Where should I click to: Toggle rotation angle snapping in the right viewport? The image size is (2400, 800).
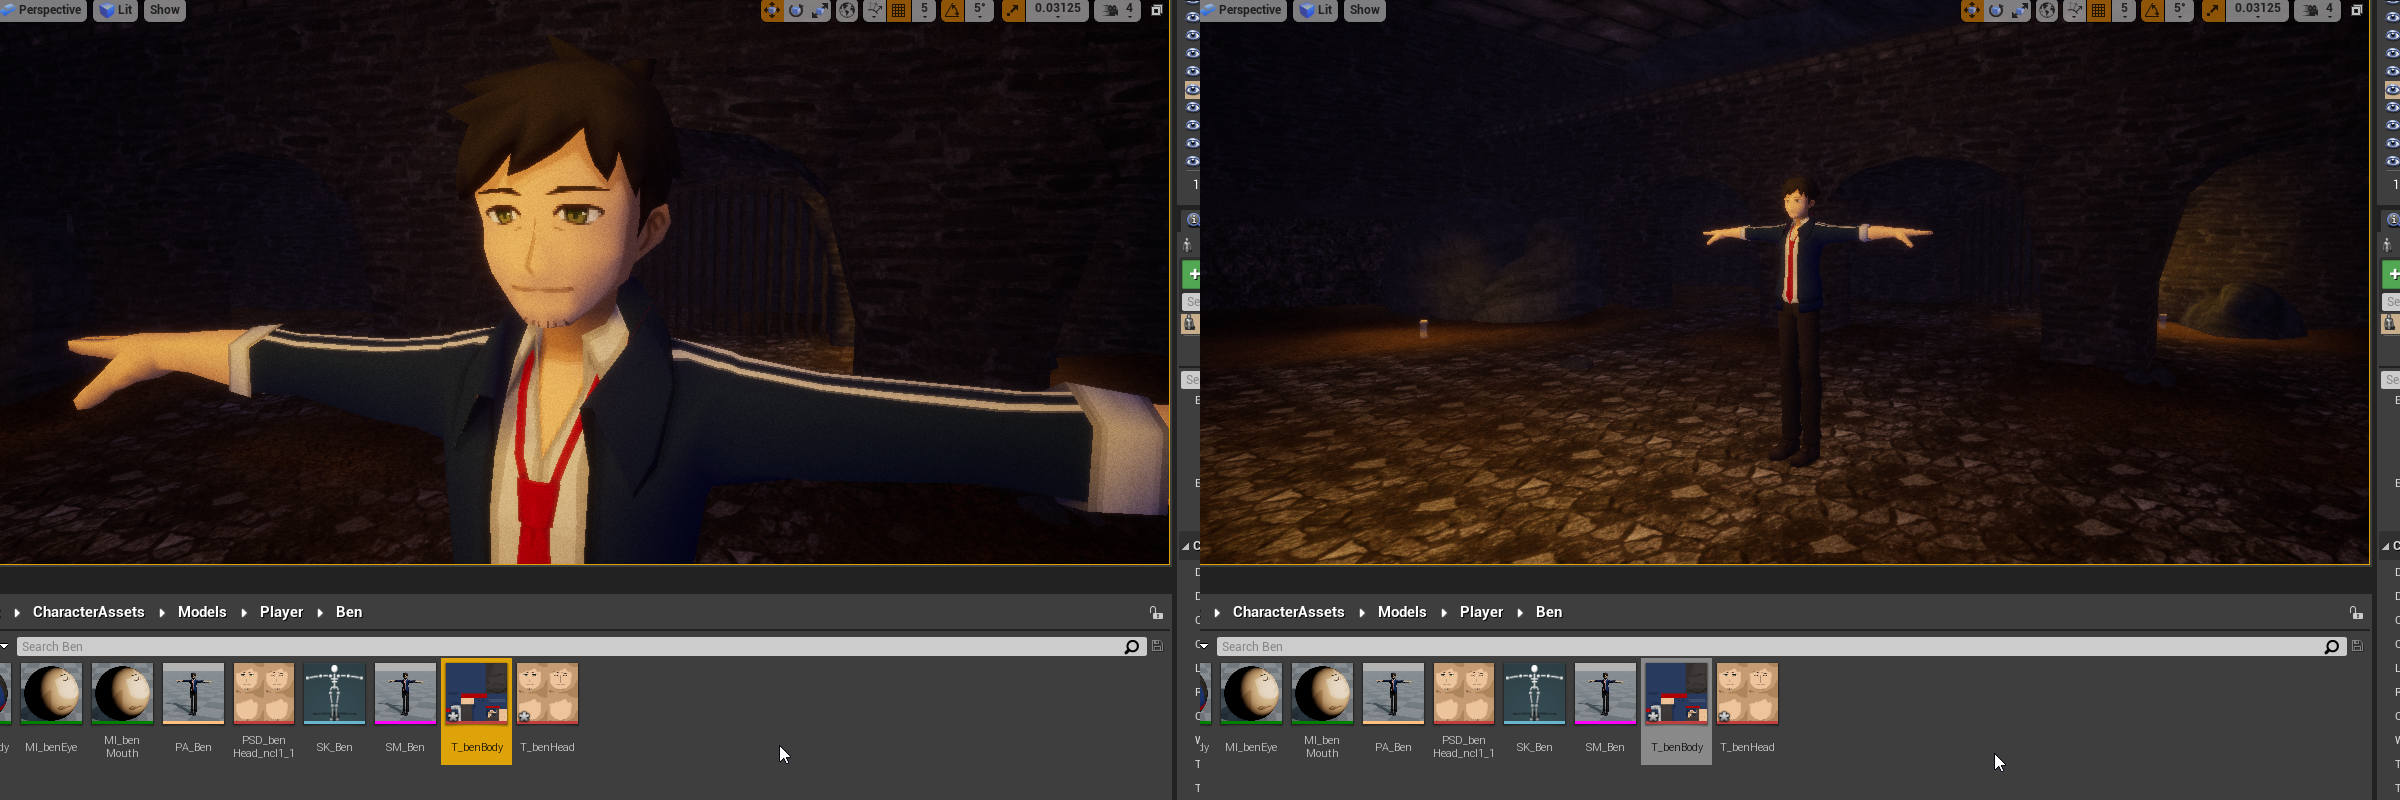tap(2152, 10)
